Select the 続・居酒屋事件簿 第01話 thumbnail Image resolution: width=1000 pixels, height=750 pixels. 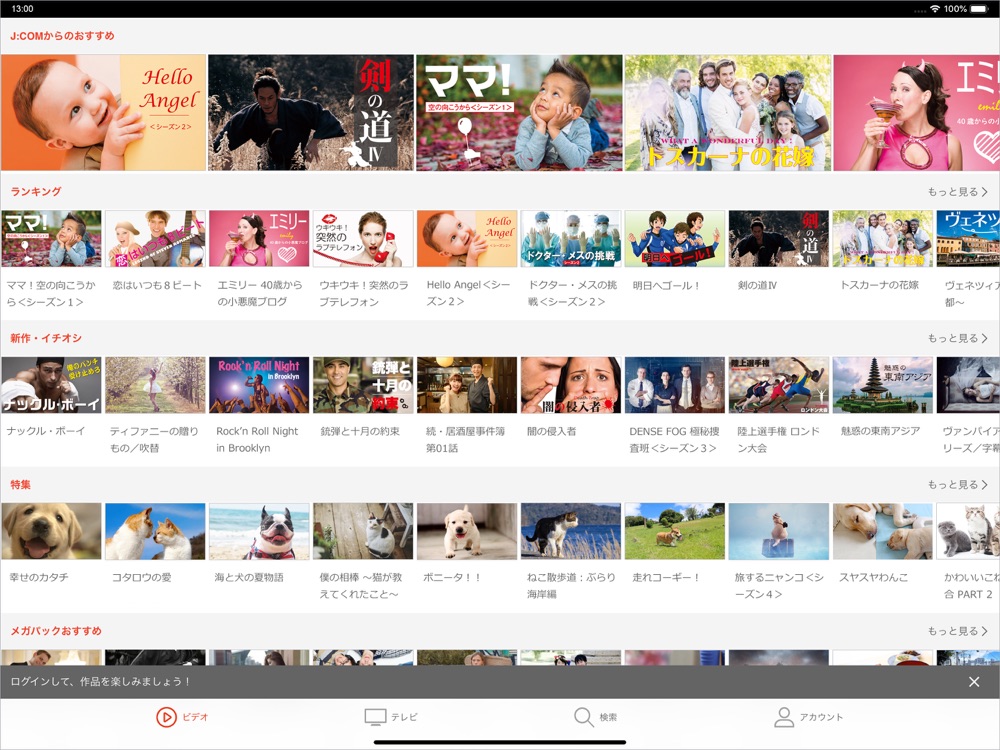pyautogui.click(x=467, y=385)
